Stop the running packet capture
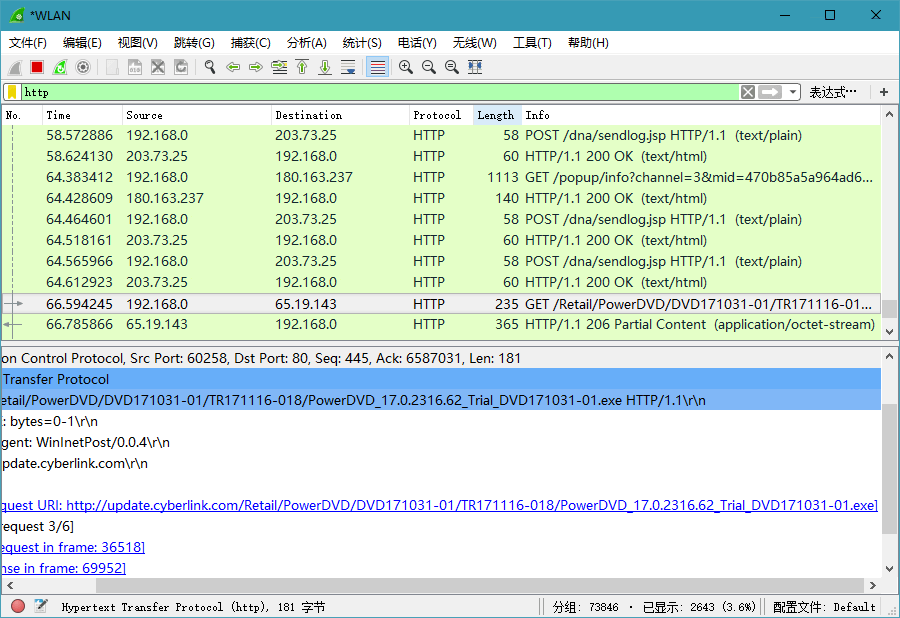 pyautogui.click(x=37, y=67)
